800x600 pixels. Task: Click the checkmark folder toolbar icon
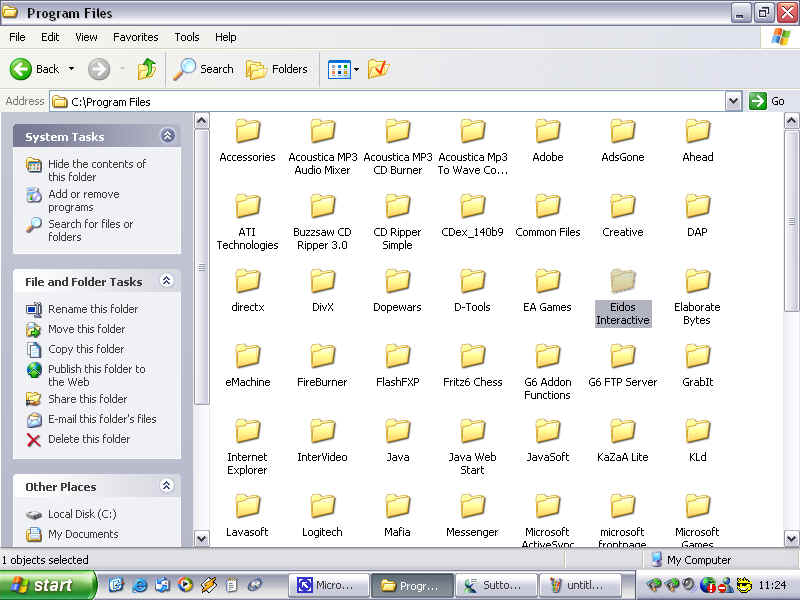(x=379, y=69)
